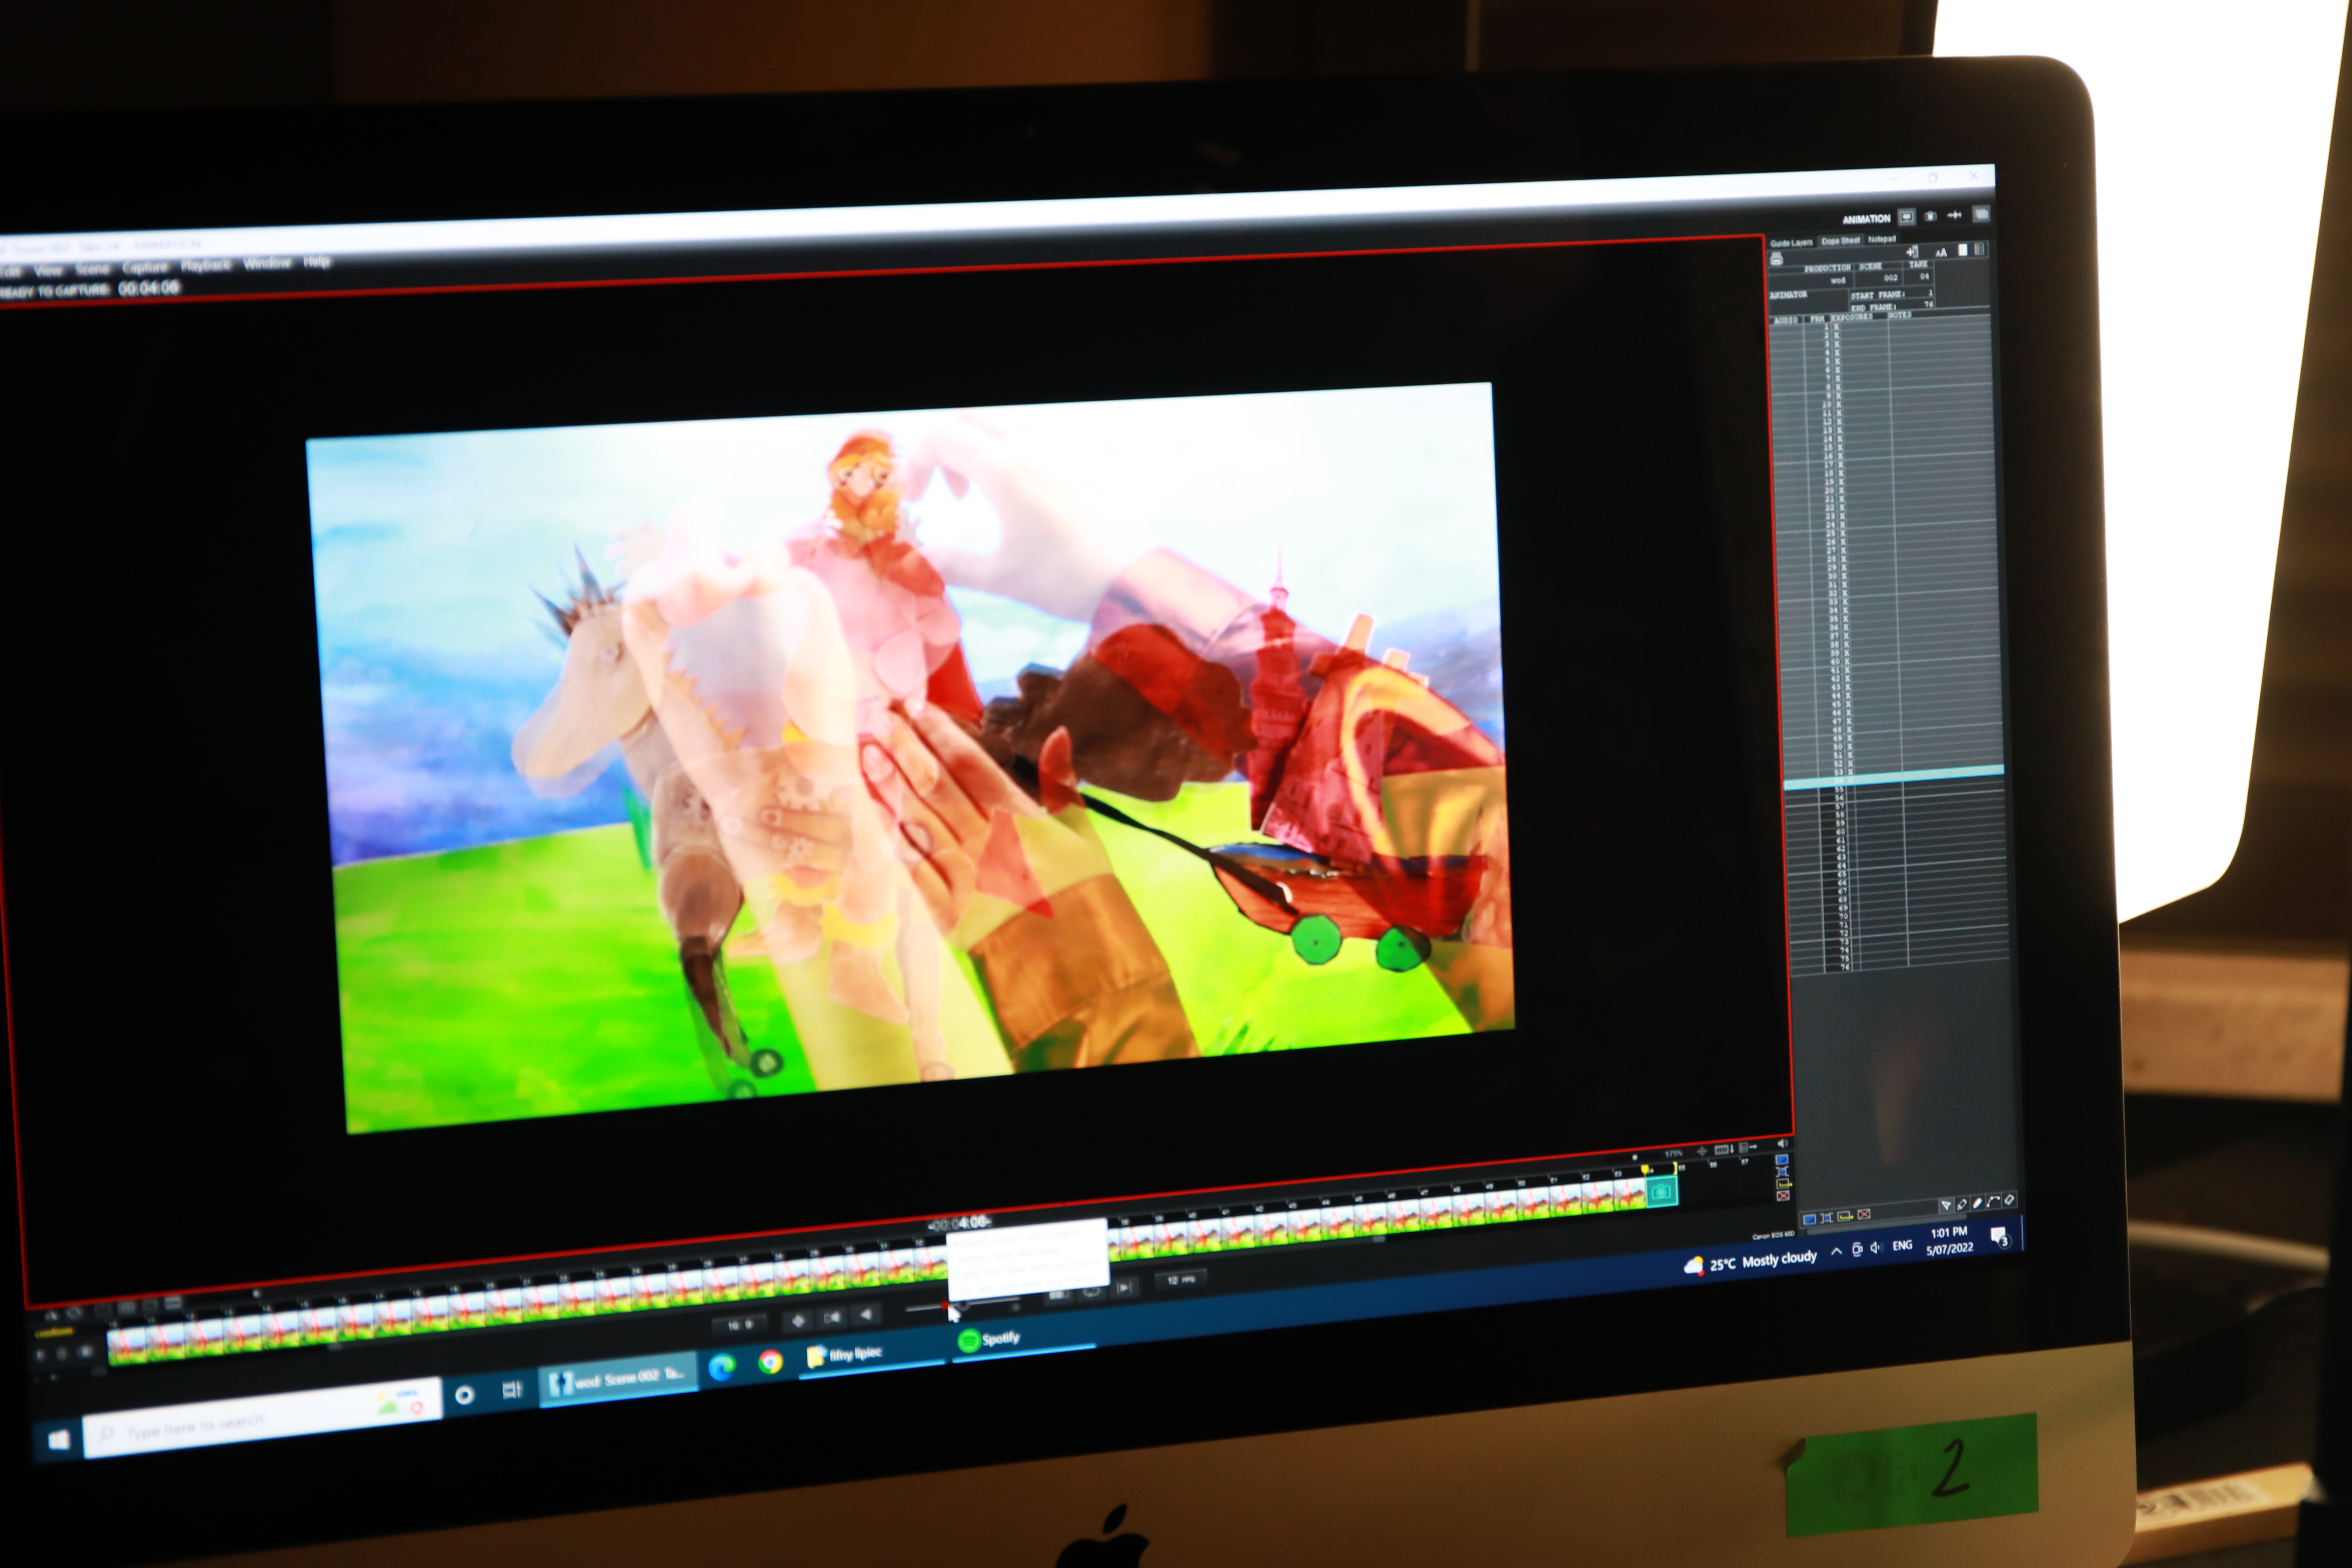2352x1568 pixels.
Task: Switch to the Guide Layers tab
Action: tap(1791, 243)
